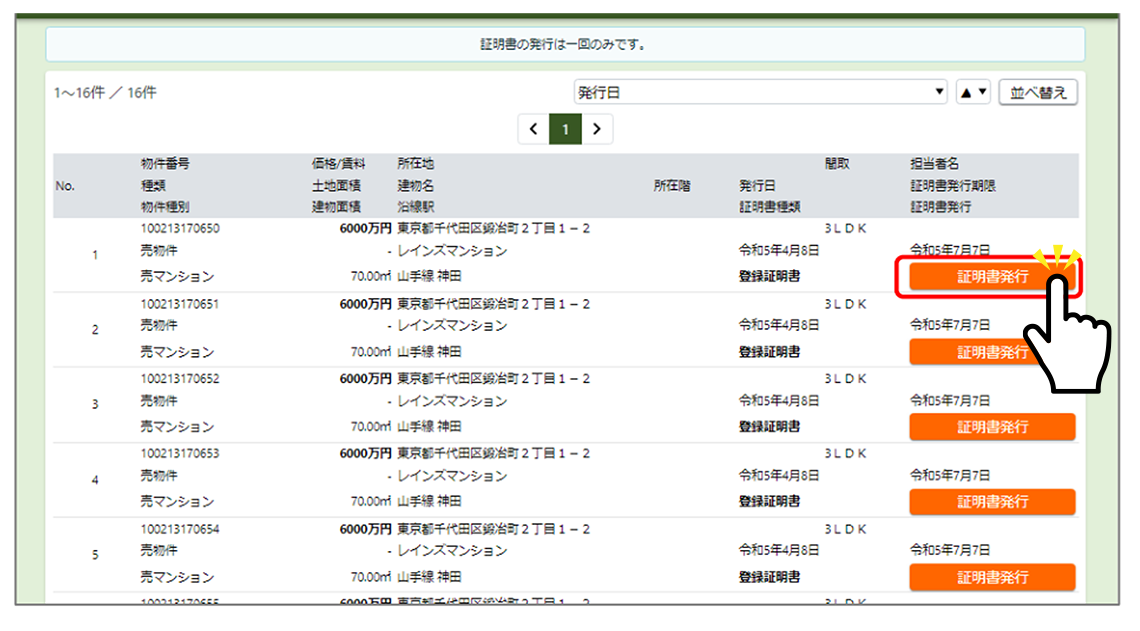This screenshot has height=631, width=1140.
Task: Click the notice 証明書の発行は一回のみです。
Action: (565, 44)
